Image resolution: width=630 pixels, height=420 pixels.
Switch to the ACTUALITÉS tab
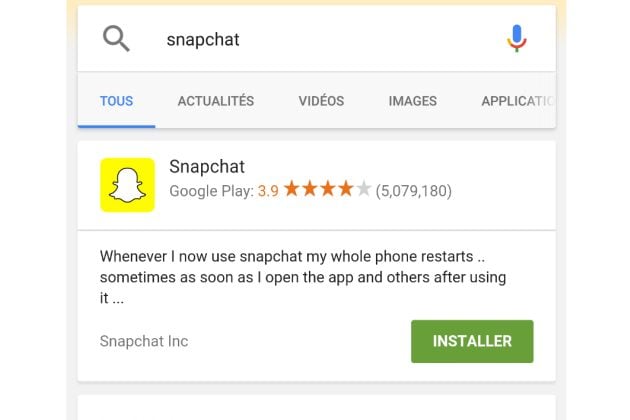pyautogui.click(x=216, y=101)
